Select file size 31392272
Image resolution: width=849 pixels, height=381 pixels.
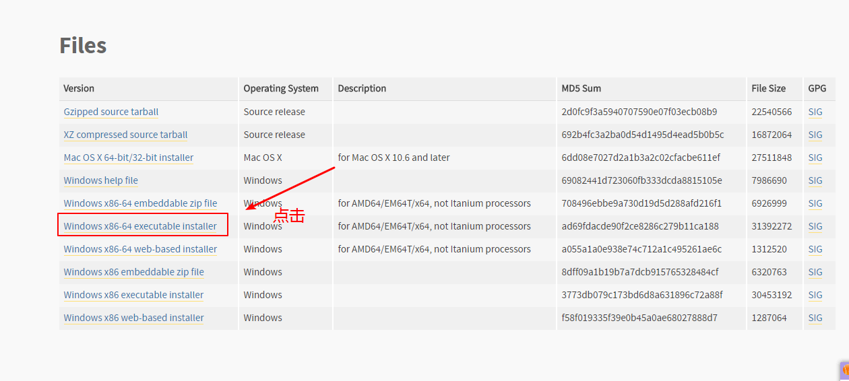click(x=772, y=226)
